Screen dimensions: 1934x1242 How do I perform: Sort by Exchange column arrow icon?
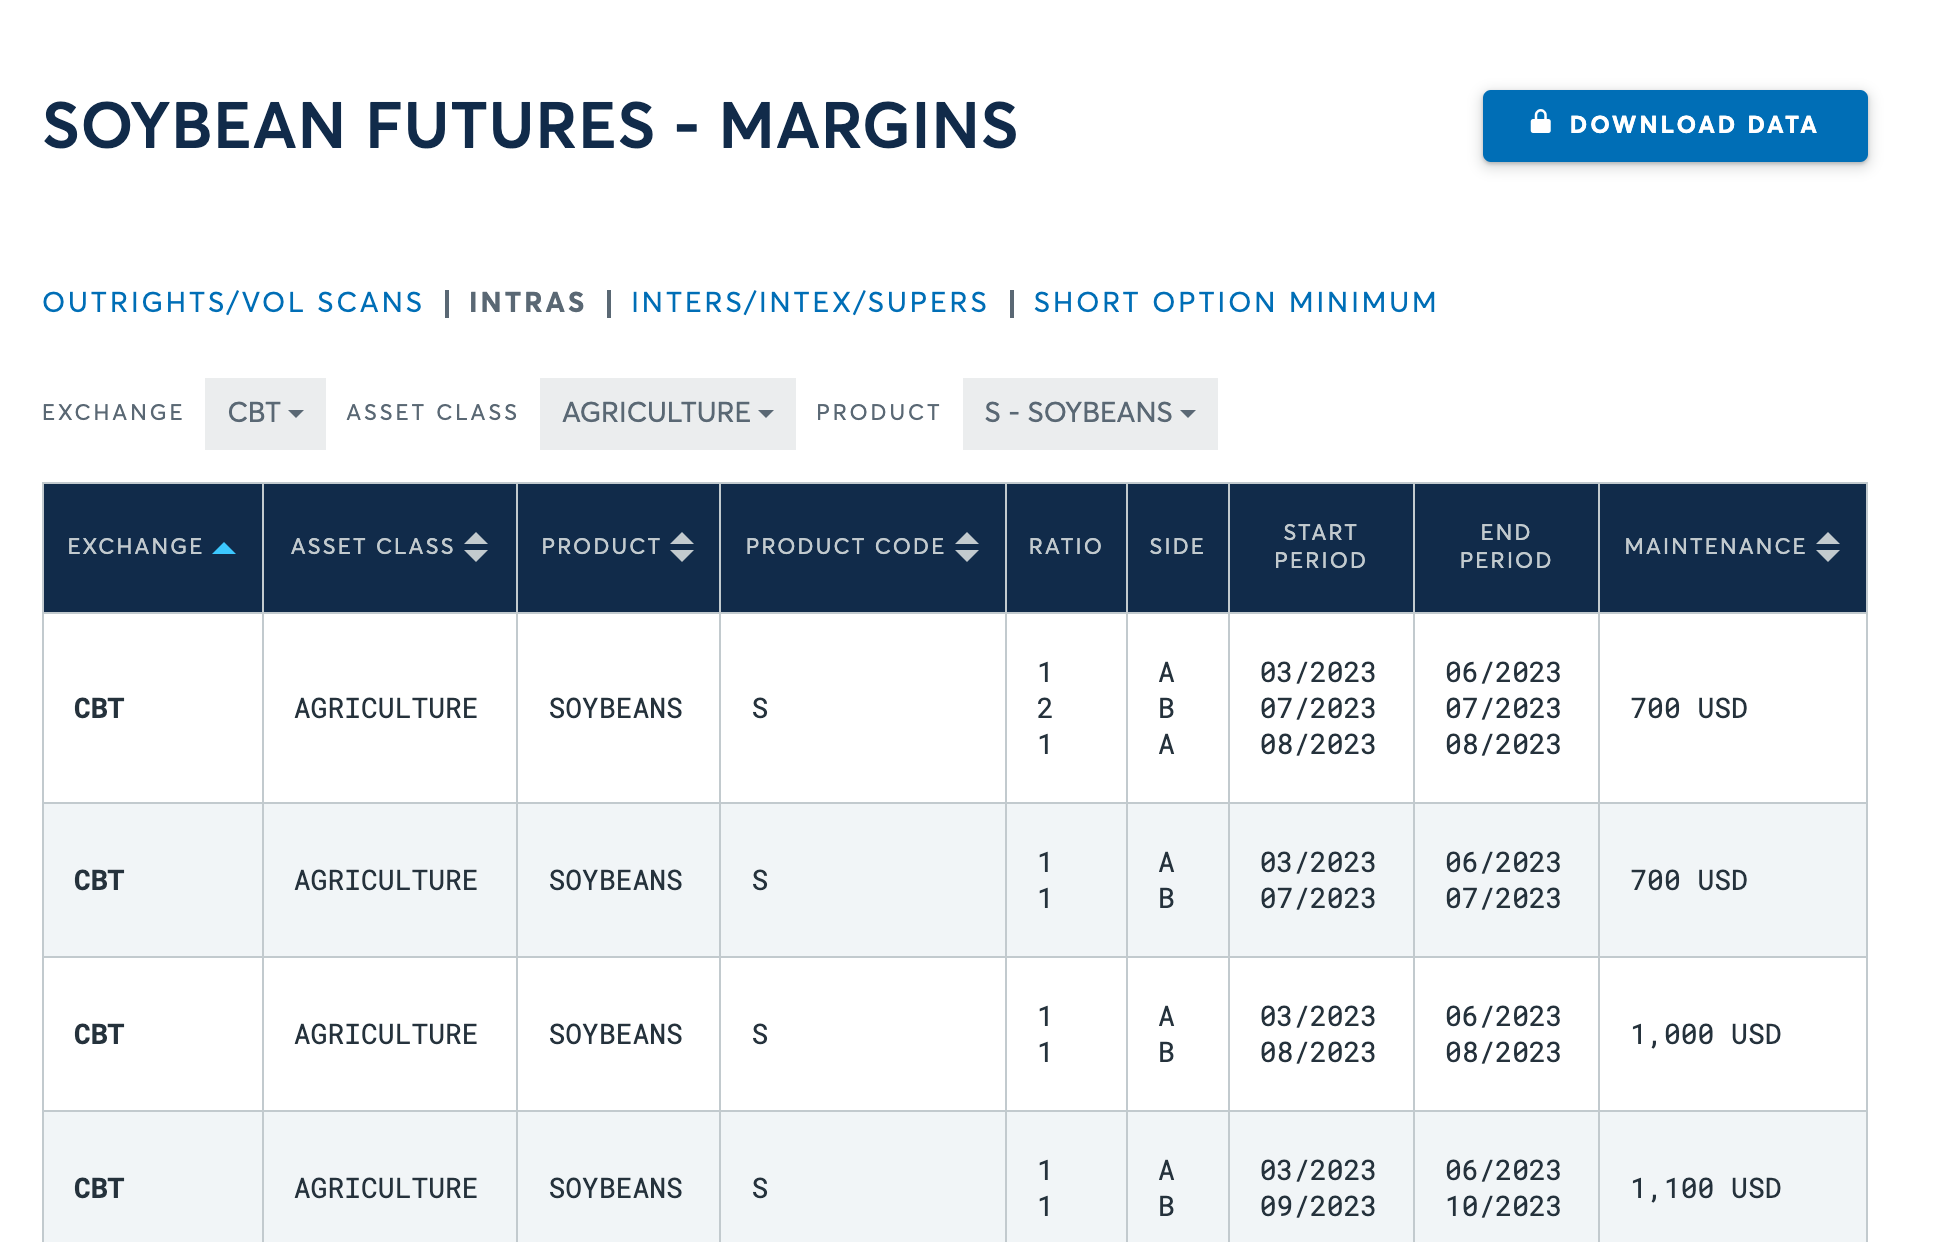(224, 547)
